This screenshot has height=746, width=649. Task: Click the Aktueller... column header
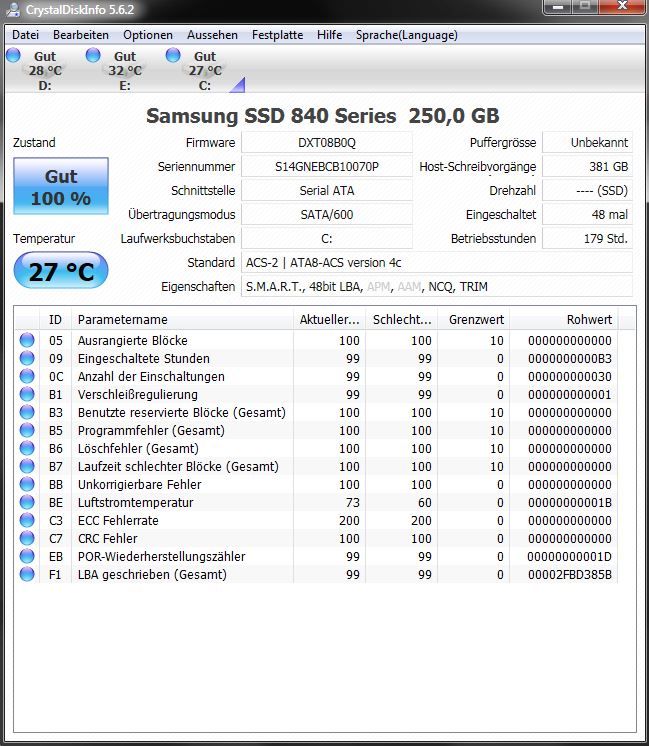click(329, 319)
